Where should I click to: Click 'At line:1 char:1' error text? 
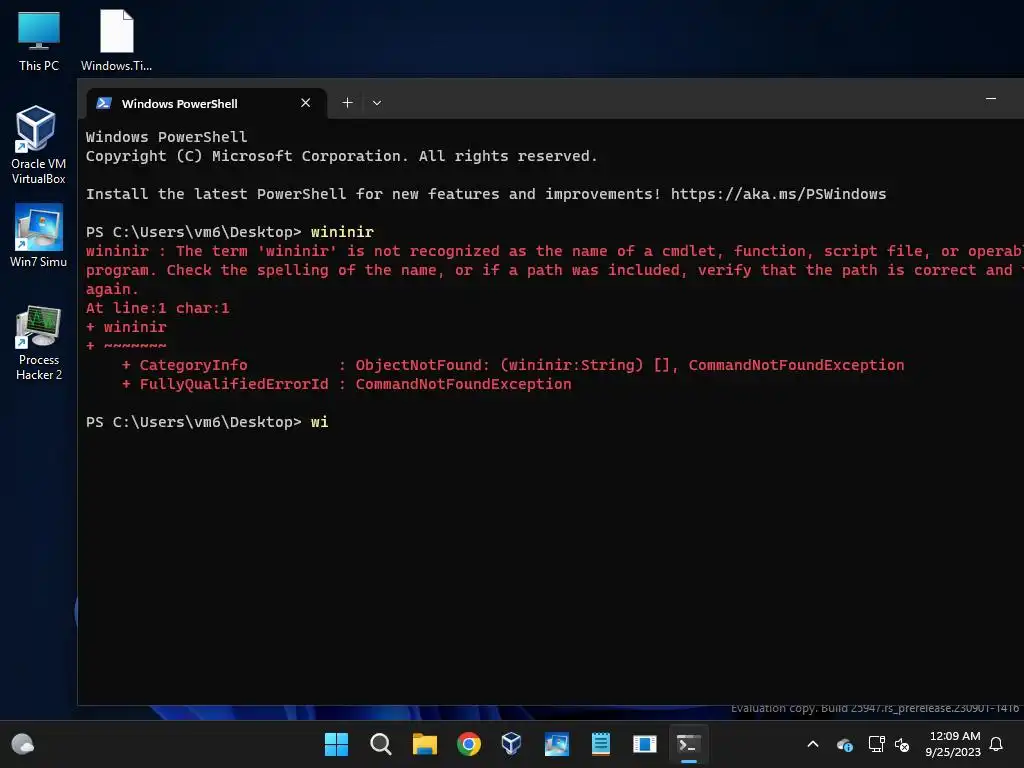(157, 308)
